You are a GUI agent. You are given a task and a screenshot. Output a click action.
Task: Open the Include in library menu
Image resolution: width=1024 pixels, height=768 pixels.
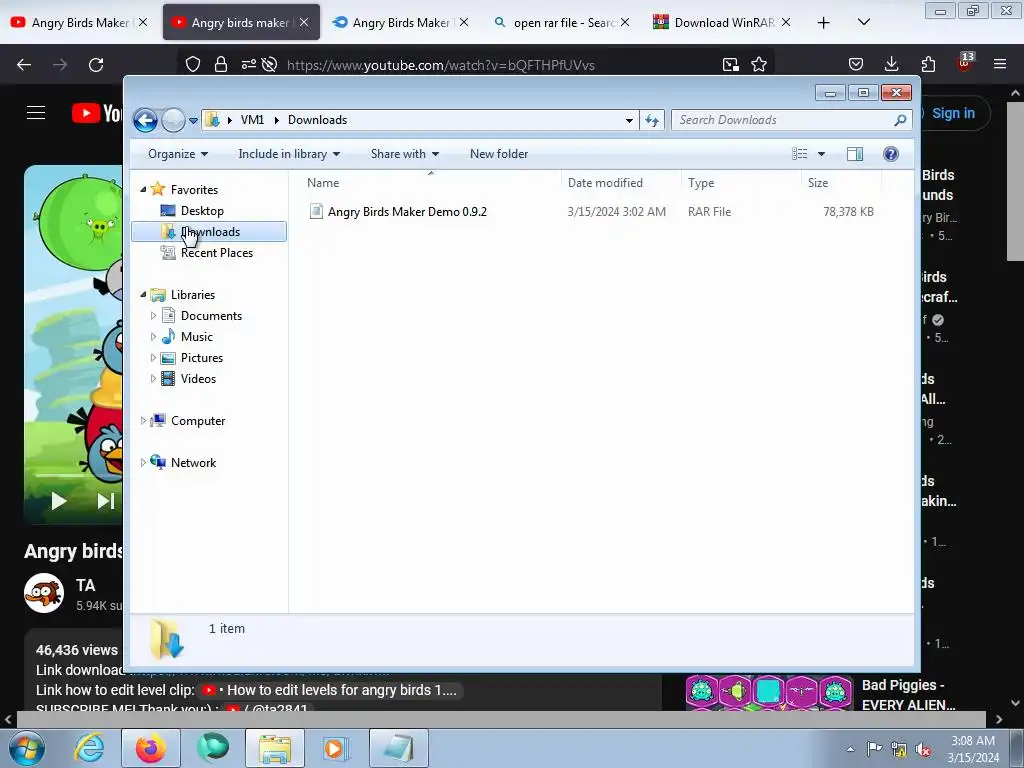(x=289, y=154)
